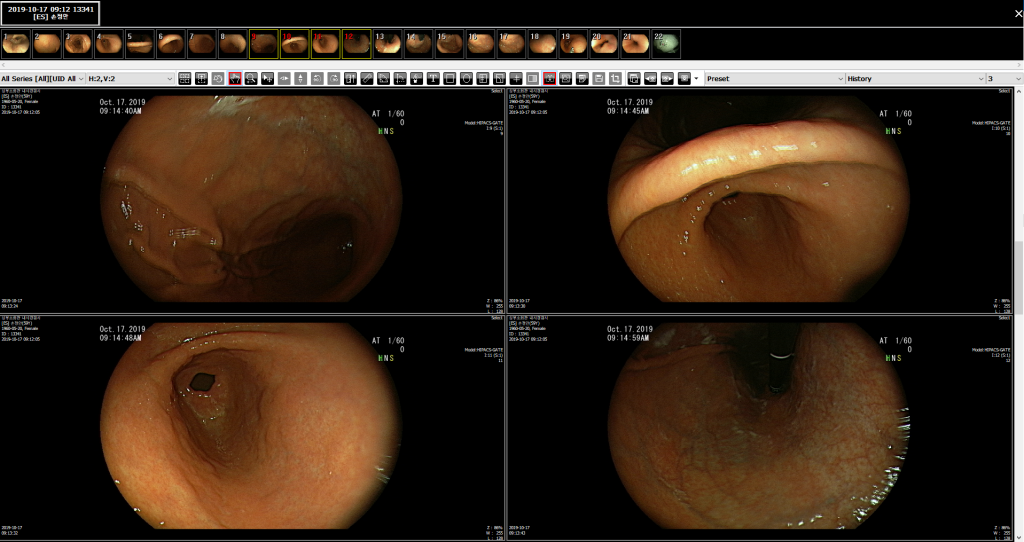Click the thumbnail strip horizontal scrollbar
Viewport: 1024px width, 542px height.
[512, 65]
